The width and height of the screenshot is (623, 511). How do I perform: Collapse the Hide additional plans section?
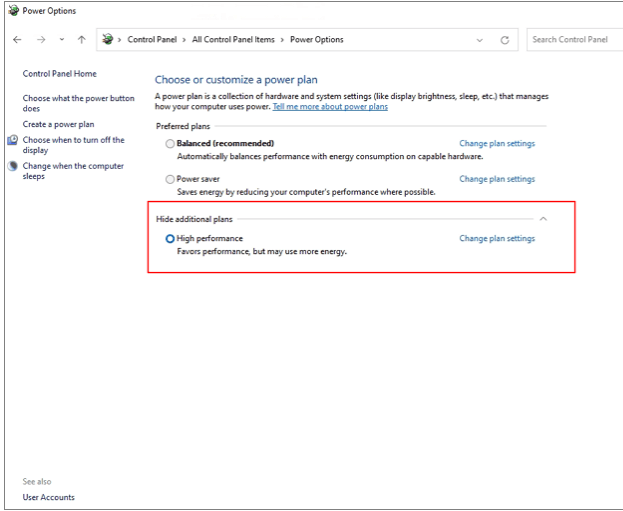(x=543, y=218)
